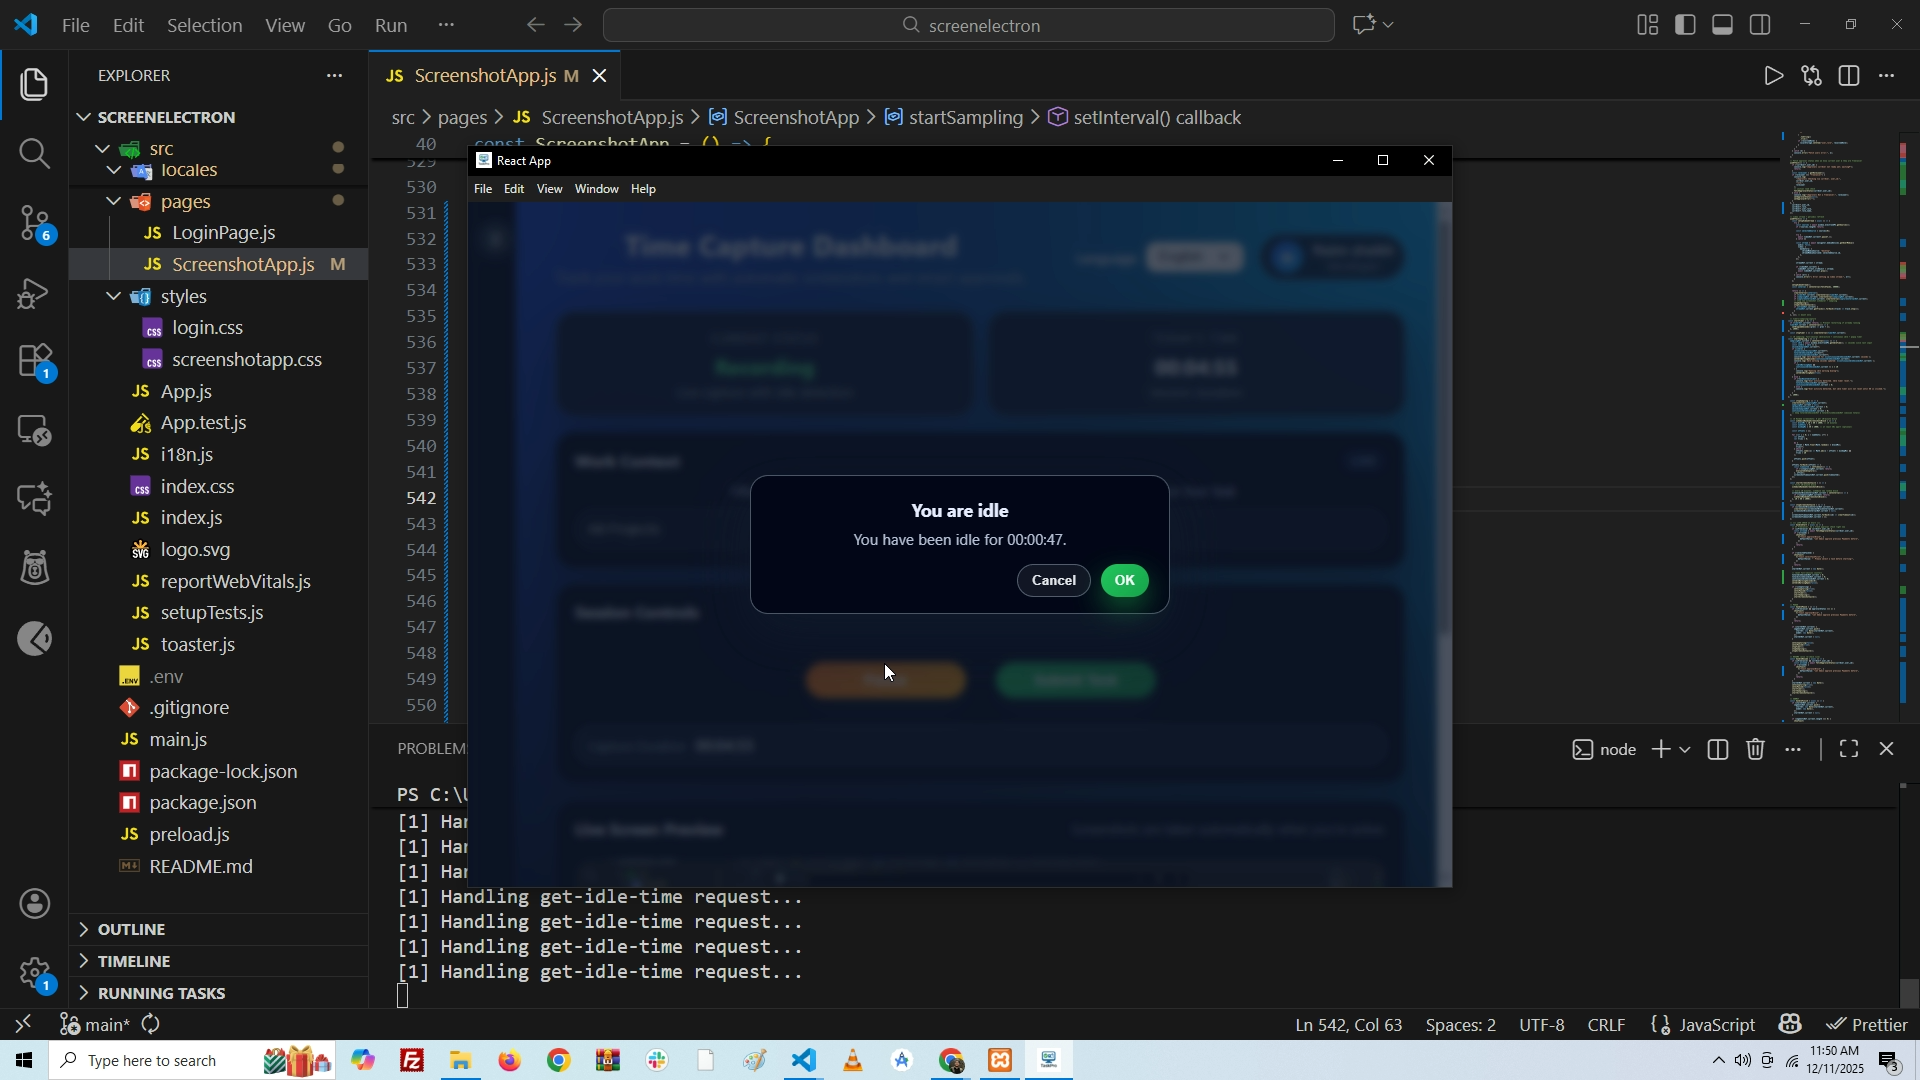Open Manage gear icon in activity bar
The image size is (1920, 1080).
click(x=34, y=972)
